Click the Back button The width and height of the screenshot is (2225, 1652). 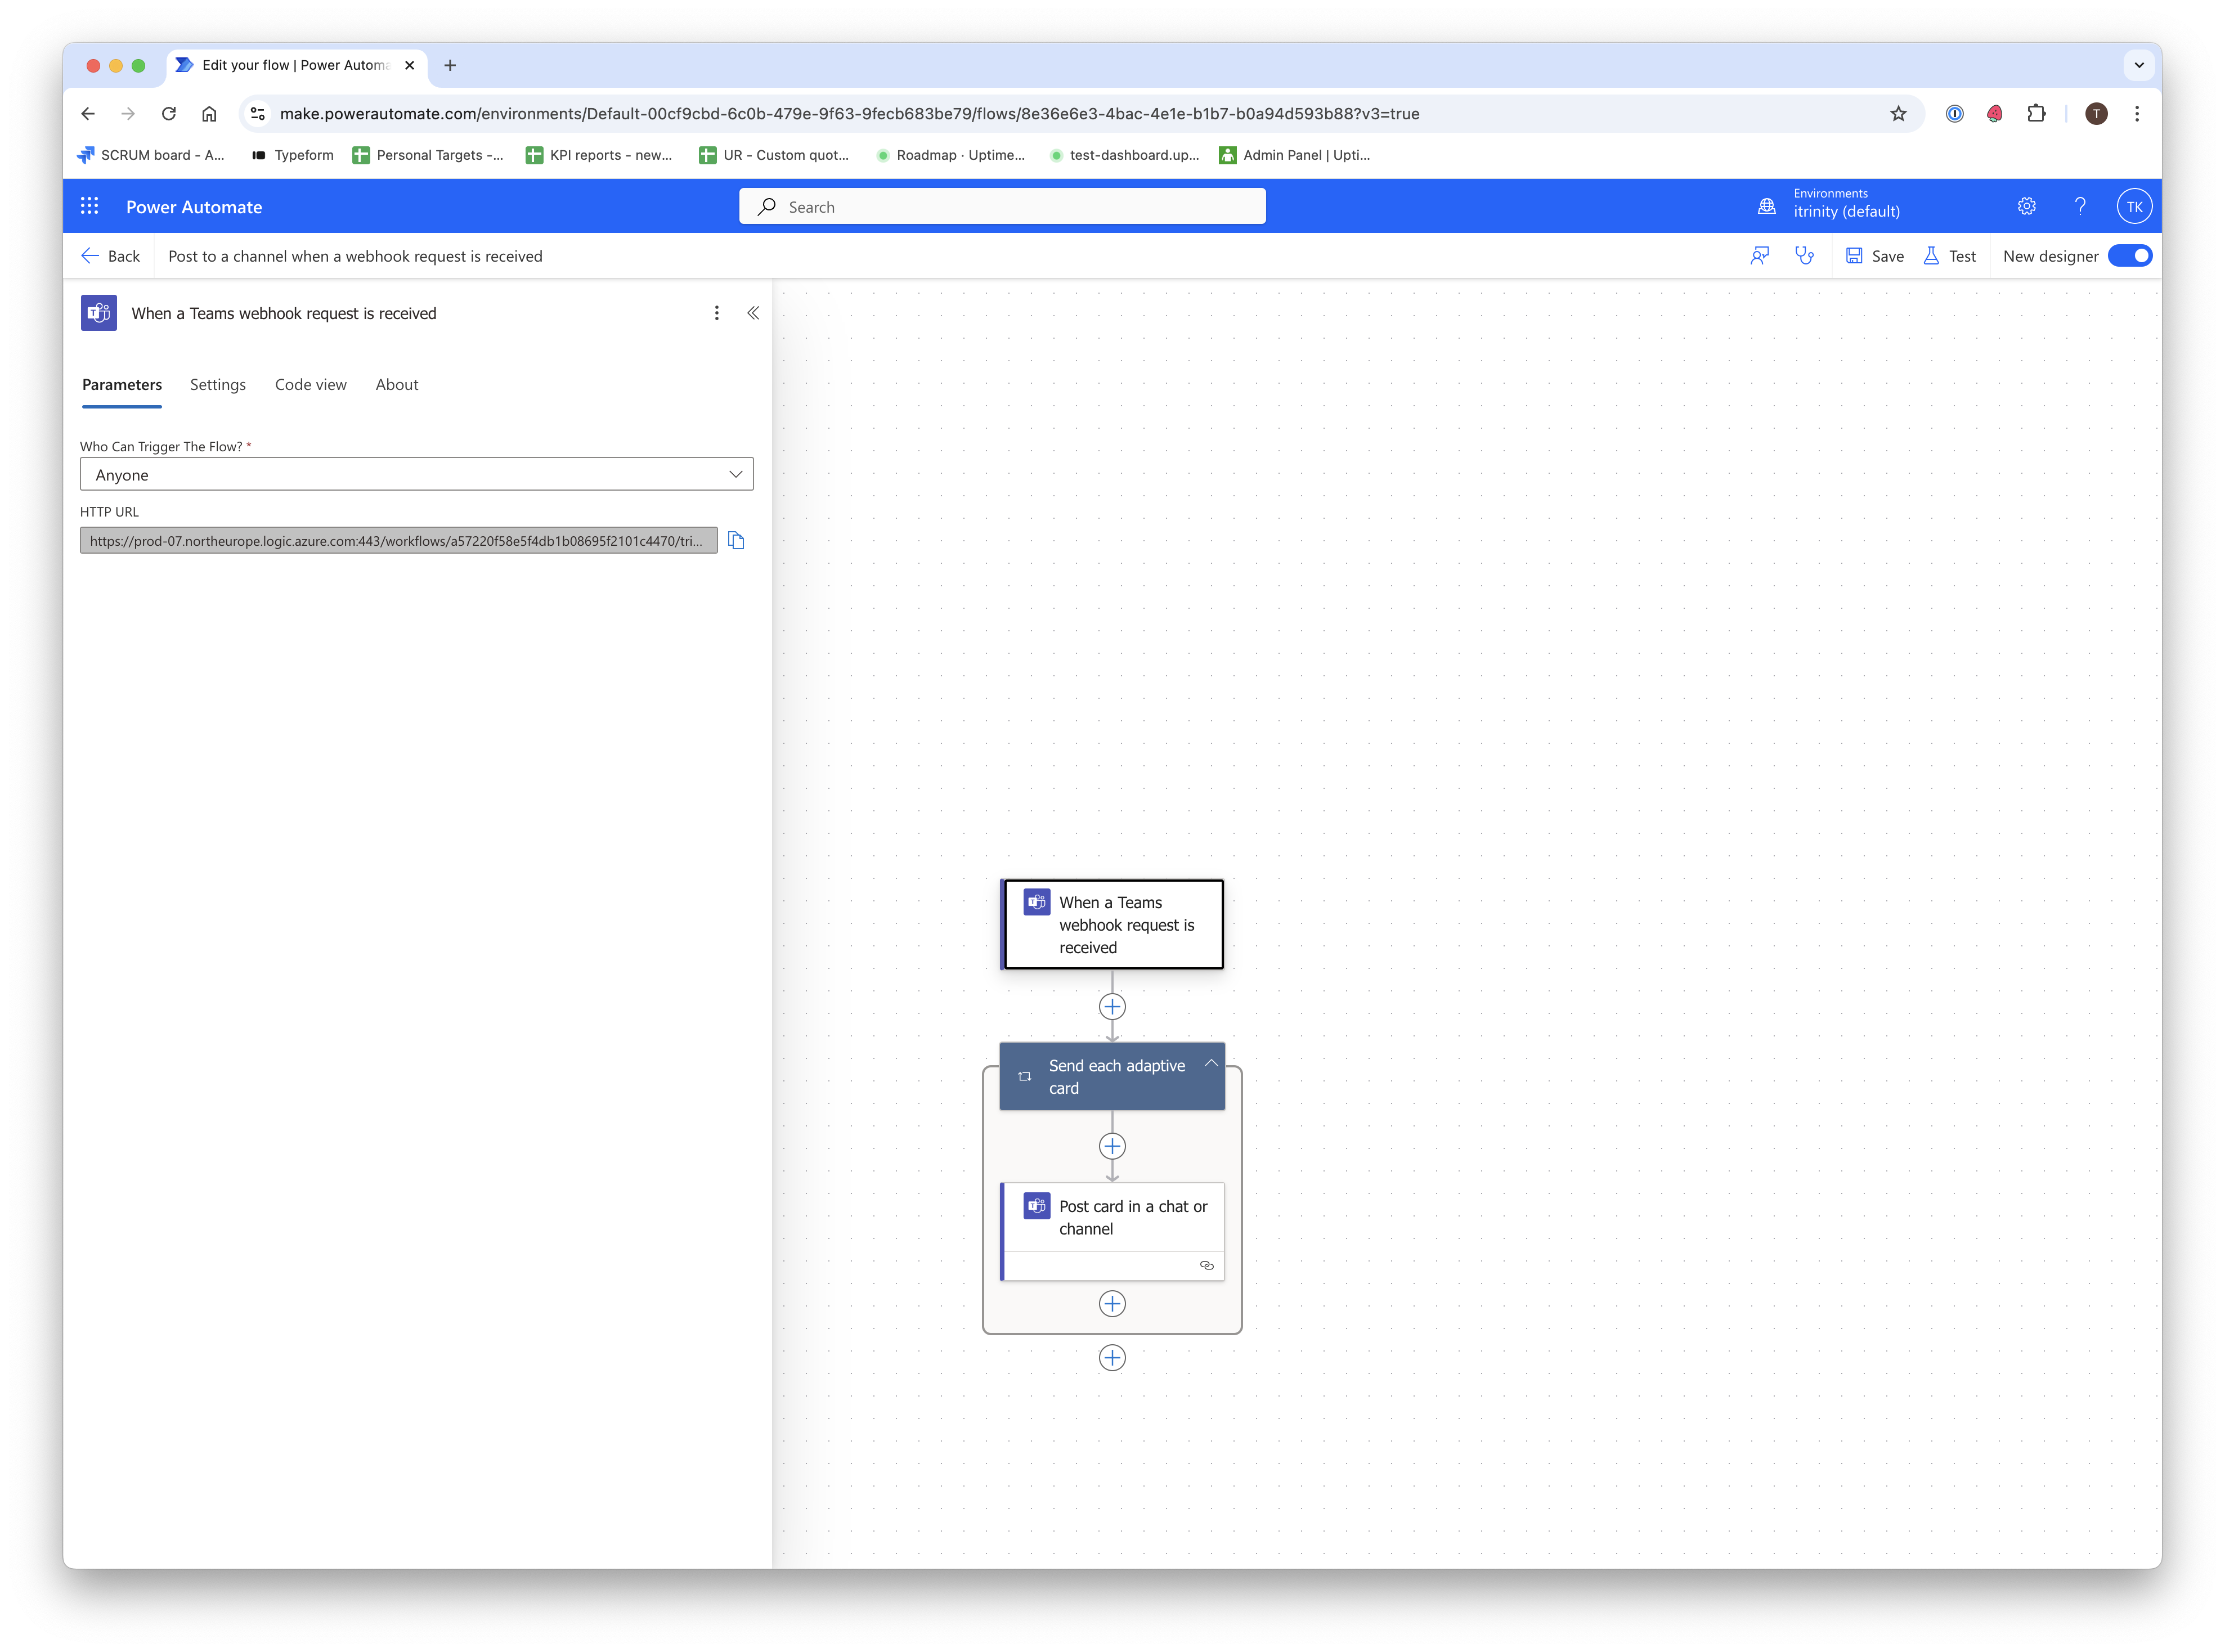coord(110,256)
